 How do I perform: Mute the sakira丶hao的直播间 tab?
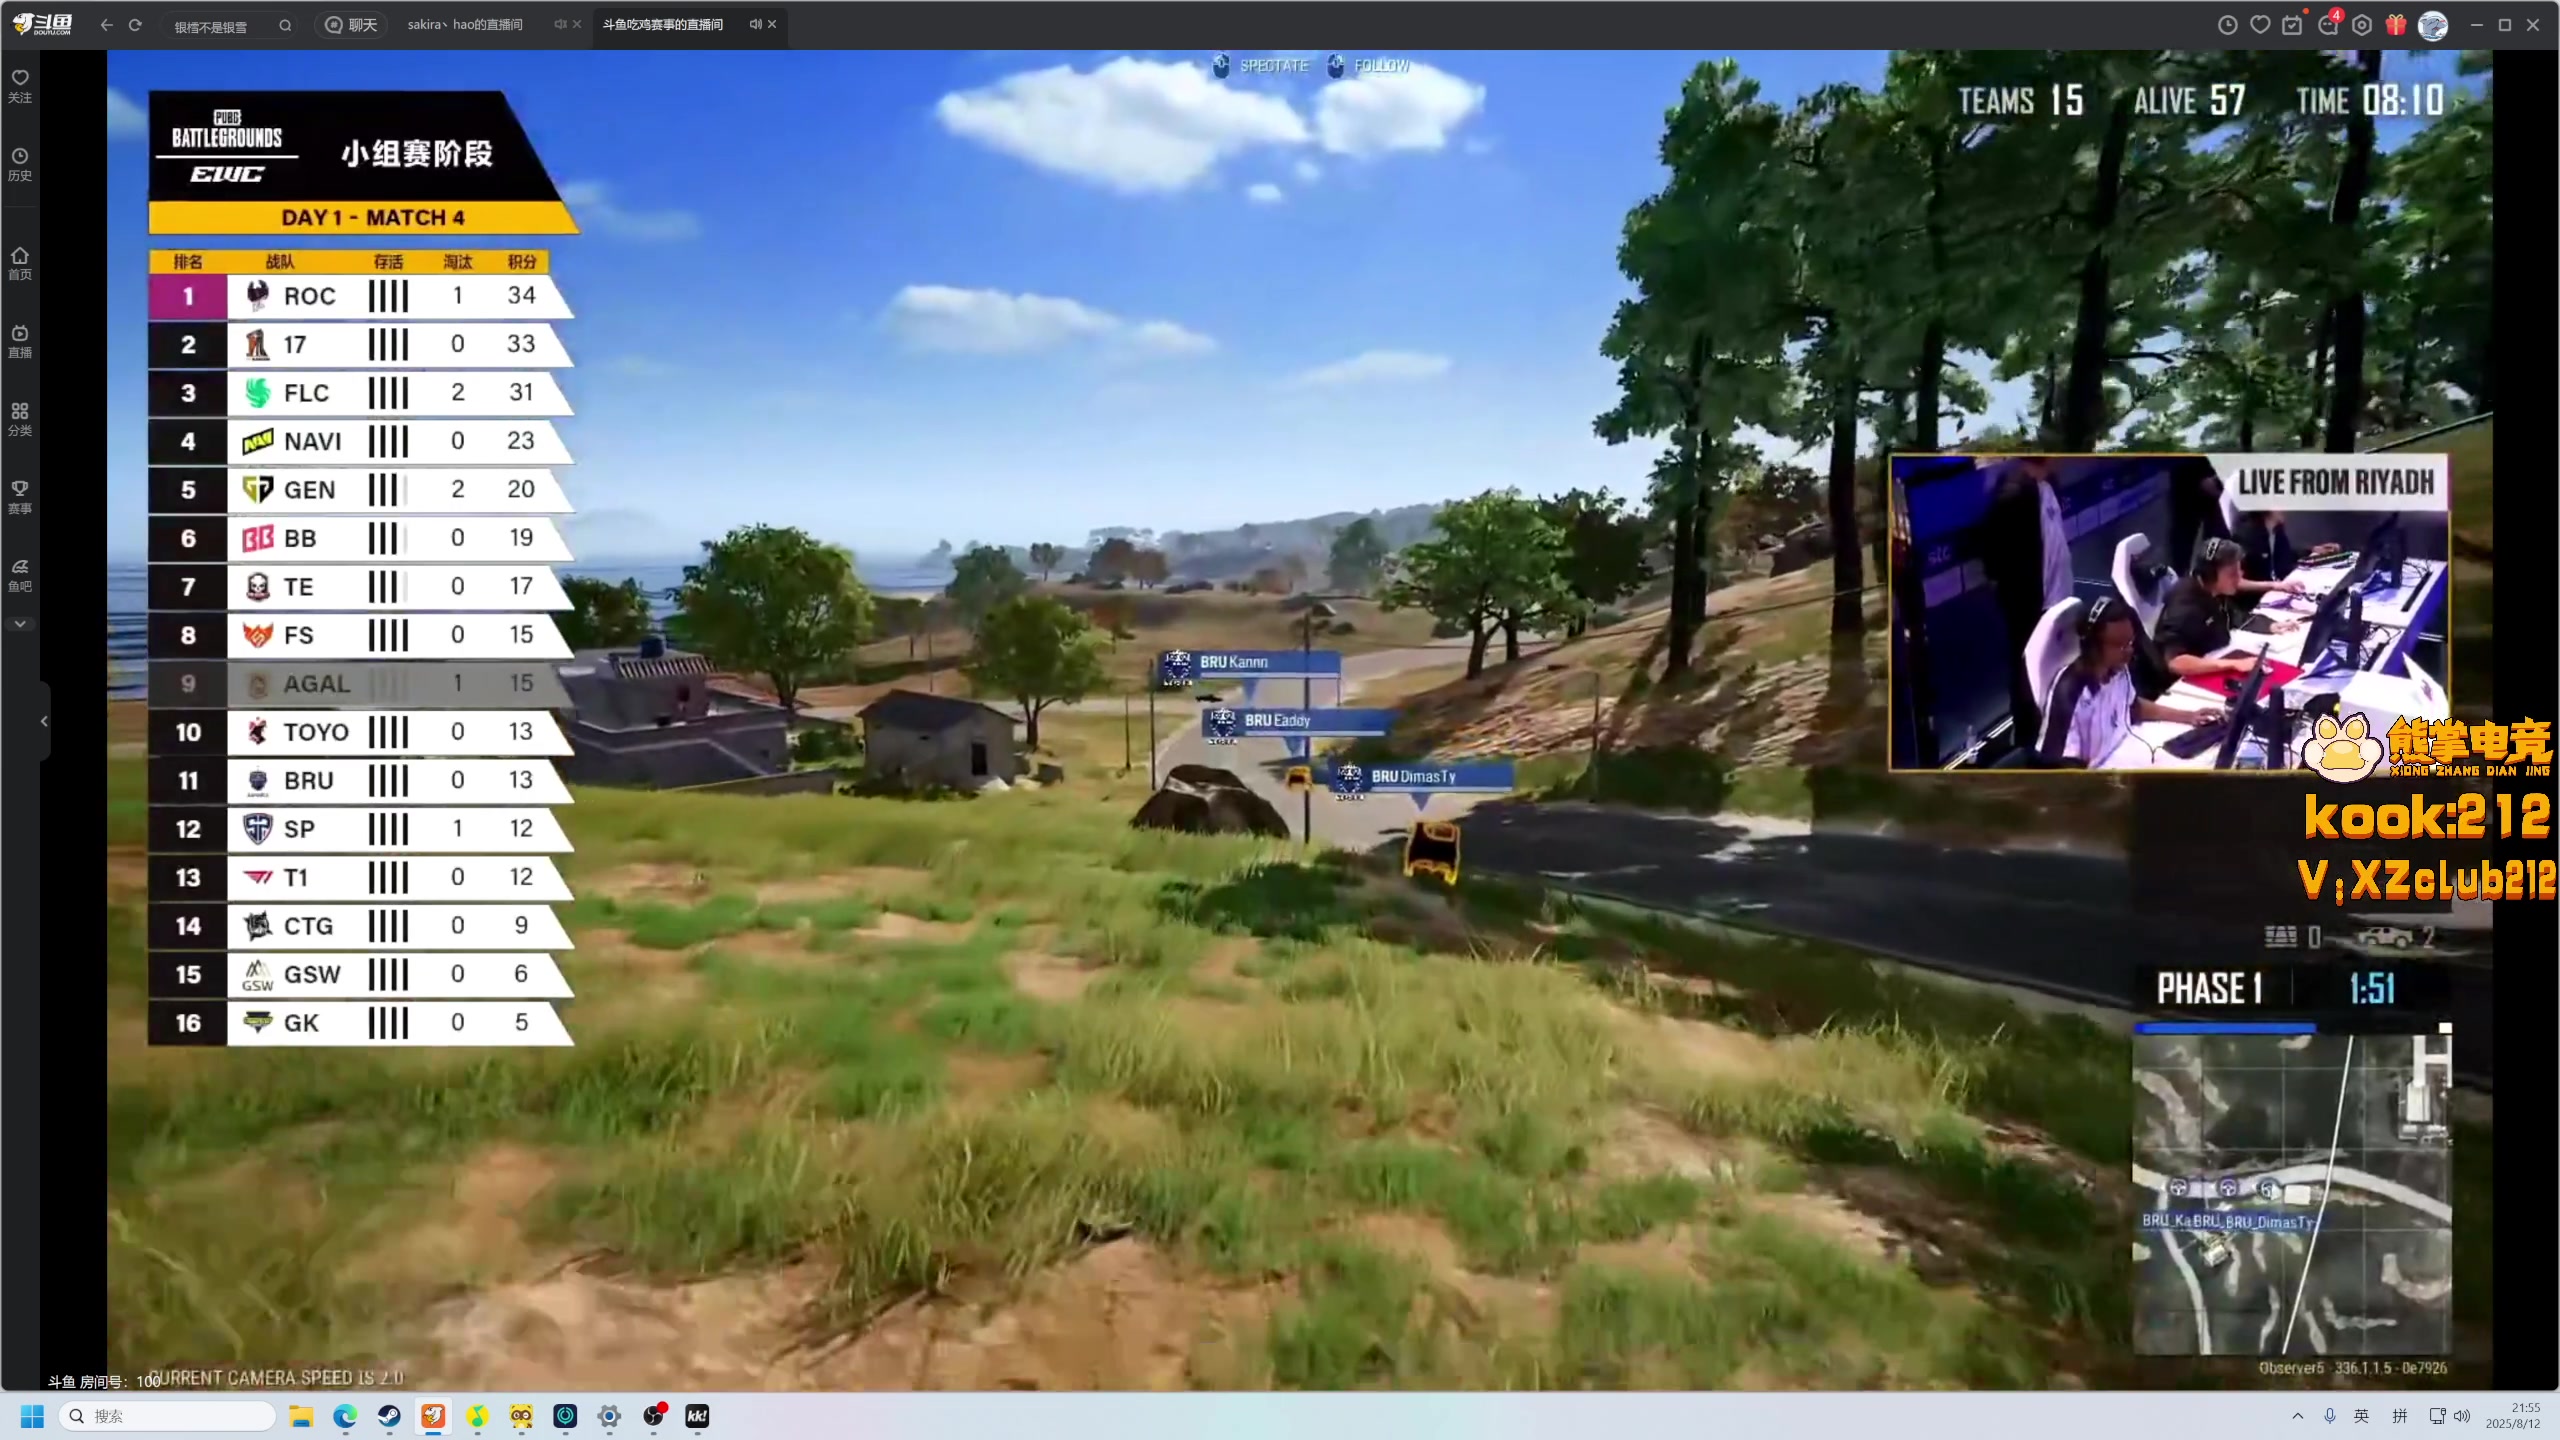[560, 24]
